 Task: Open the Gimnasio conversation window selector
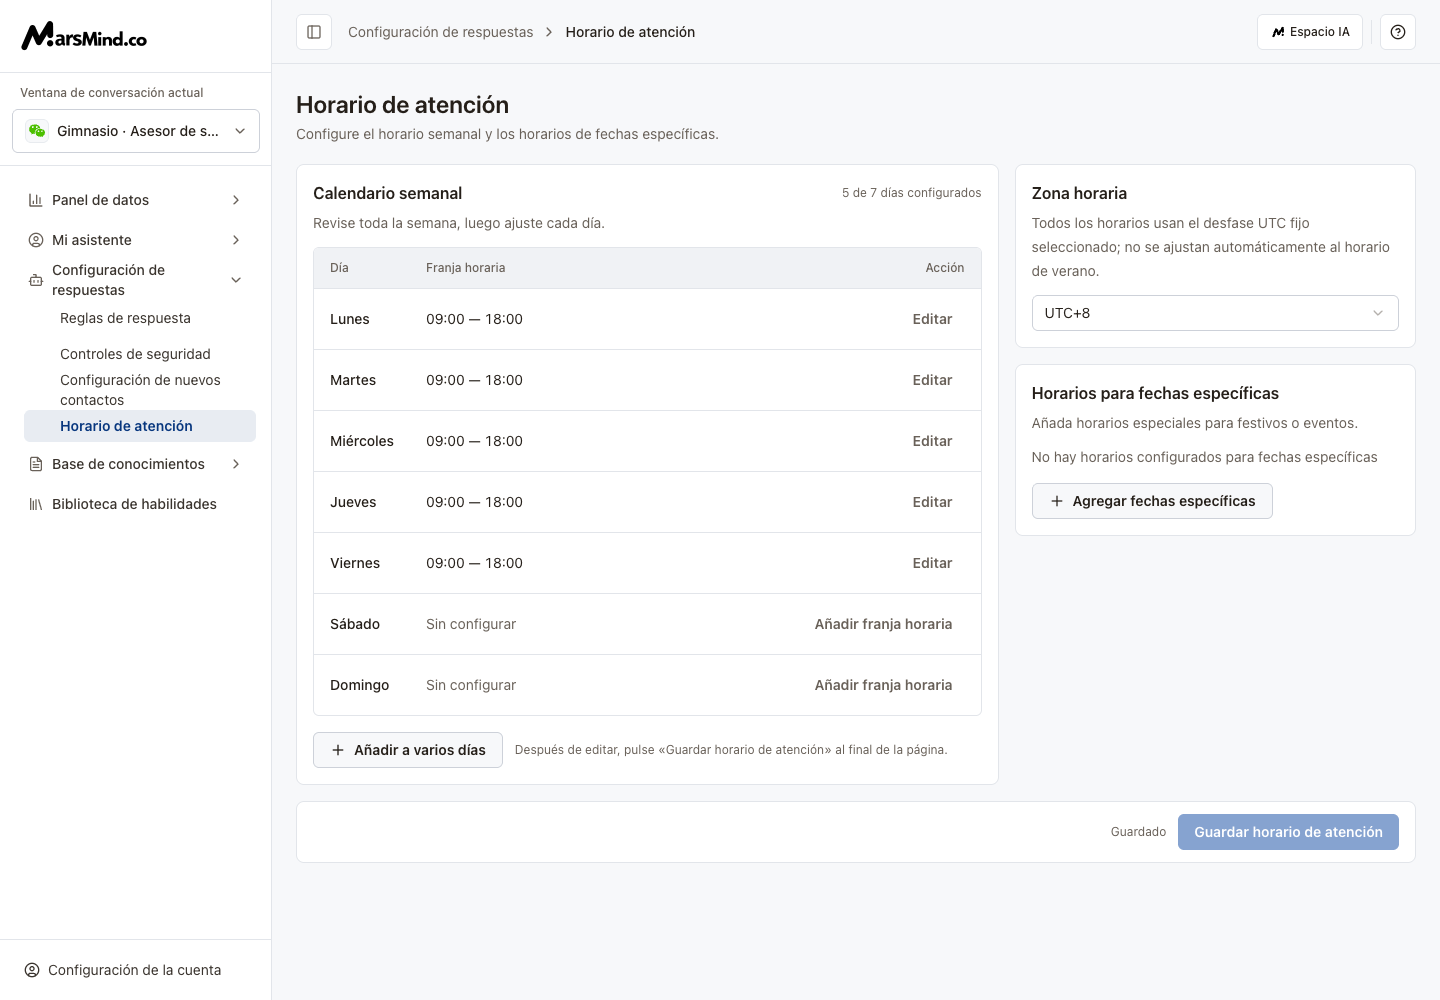coord(136,131)
